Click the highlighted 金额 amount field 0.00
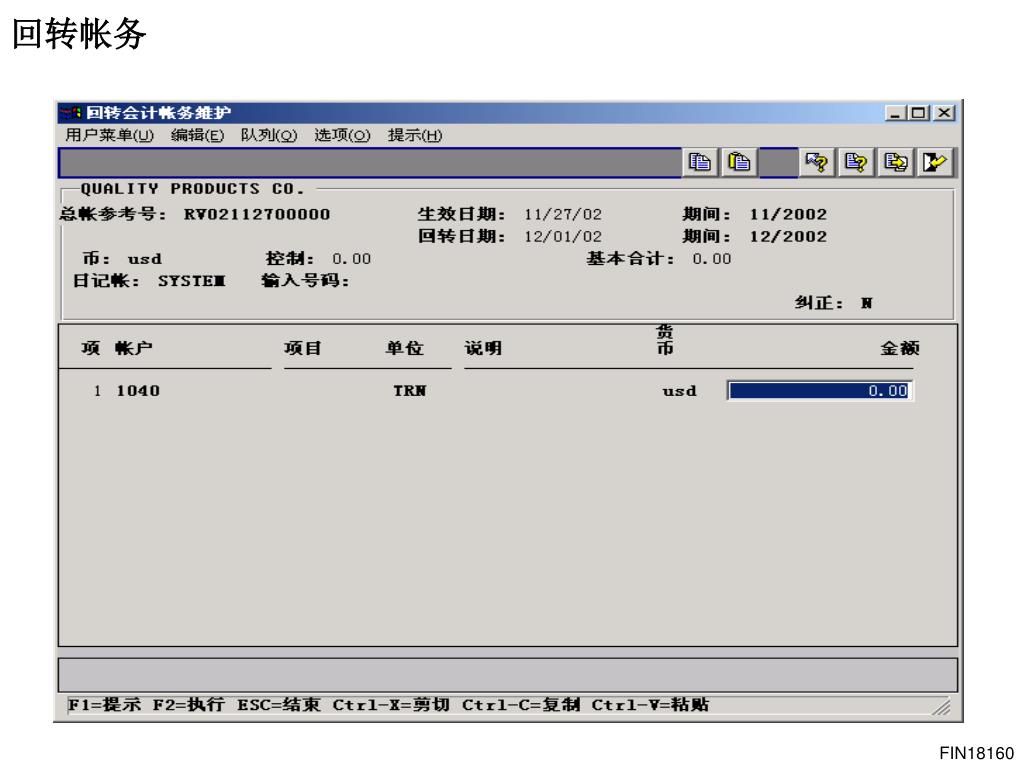1024x768 pixels. (820, 391)
